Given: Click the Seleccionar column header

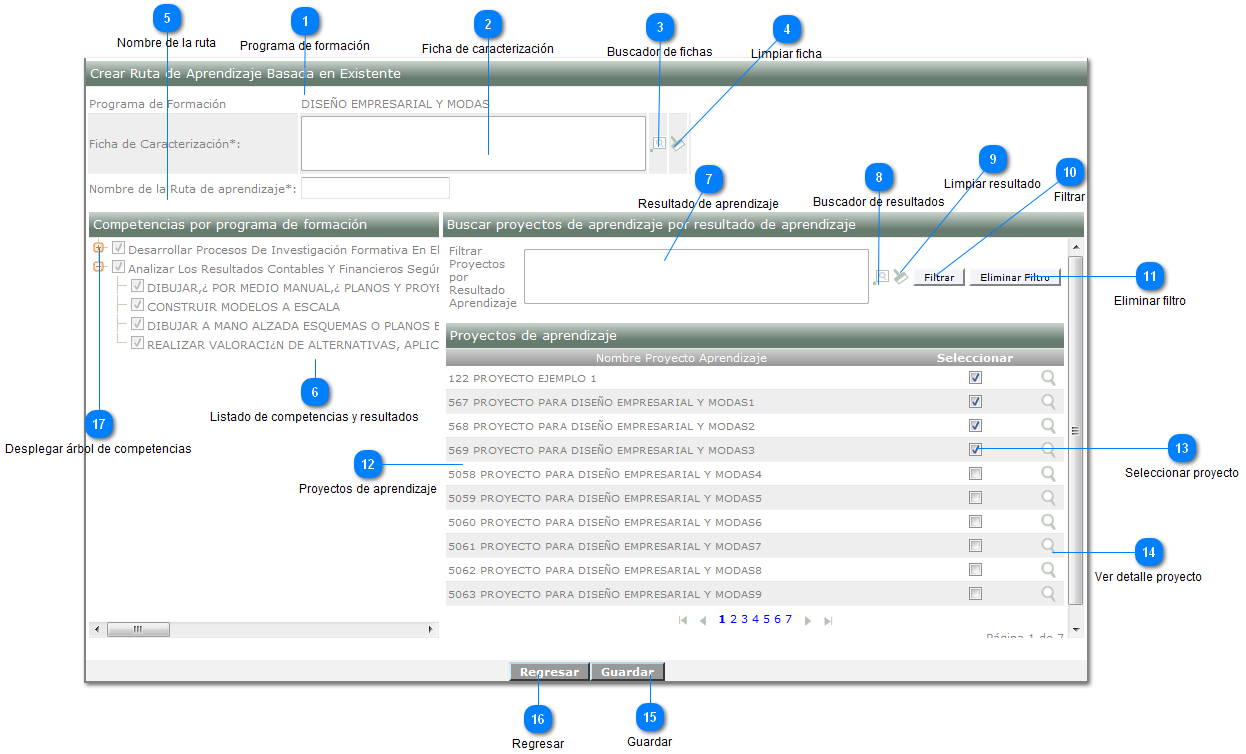Looking at the screenshot, I should (x=975, y=357).
